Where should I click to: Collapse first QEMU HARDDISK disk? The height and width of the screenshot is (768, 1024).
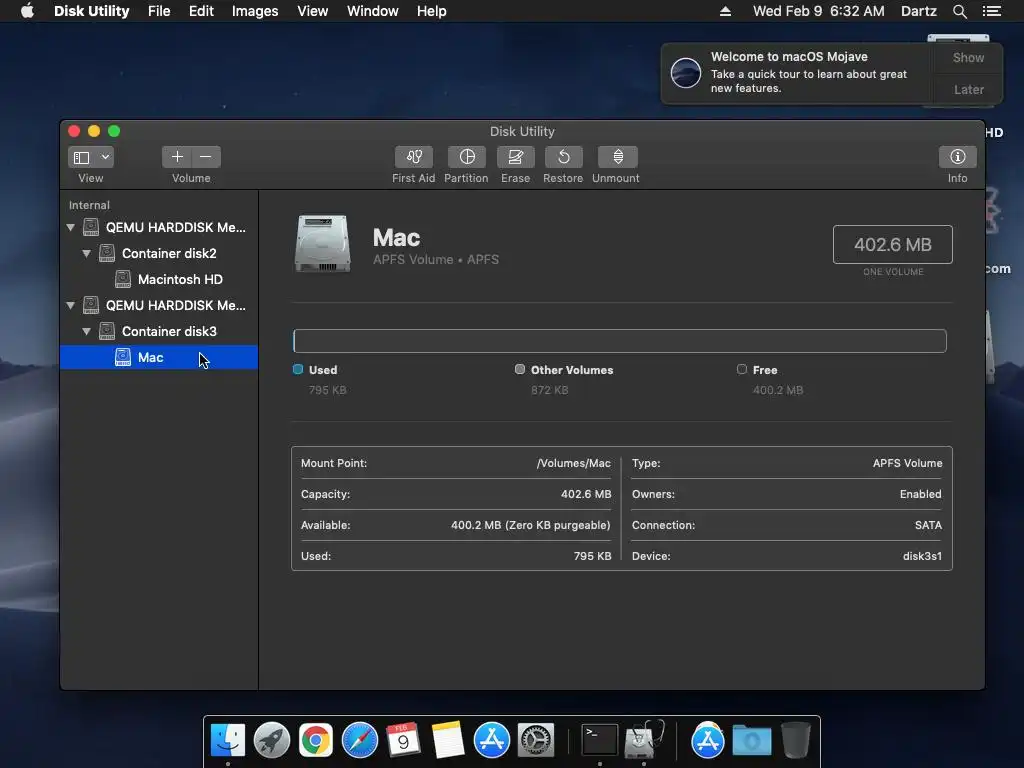coord(71,227)
